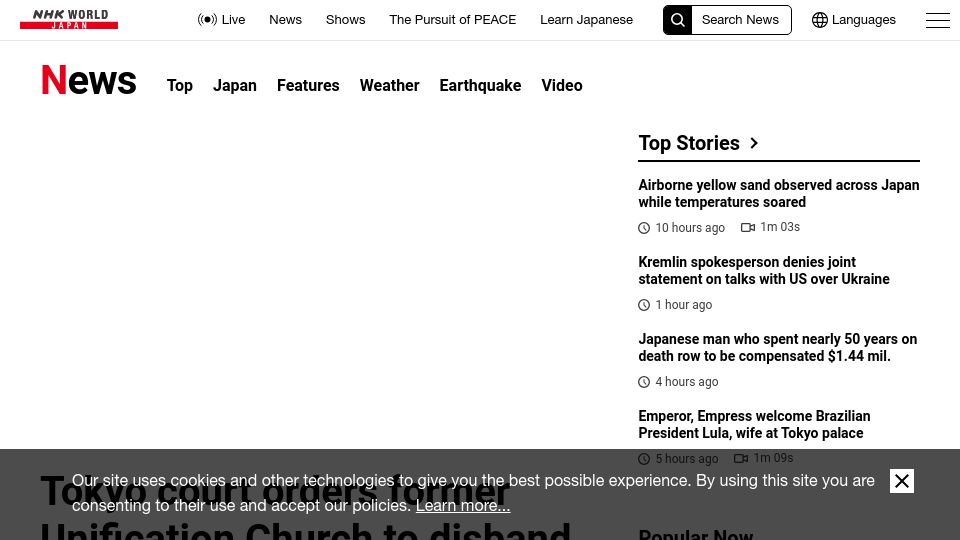Select the Features news tab
Image resolution: width=960 pixels, height=540 pixels.
pyautogui.click(x=308, y=86)
